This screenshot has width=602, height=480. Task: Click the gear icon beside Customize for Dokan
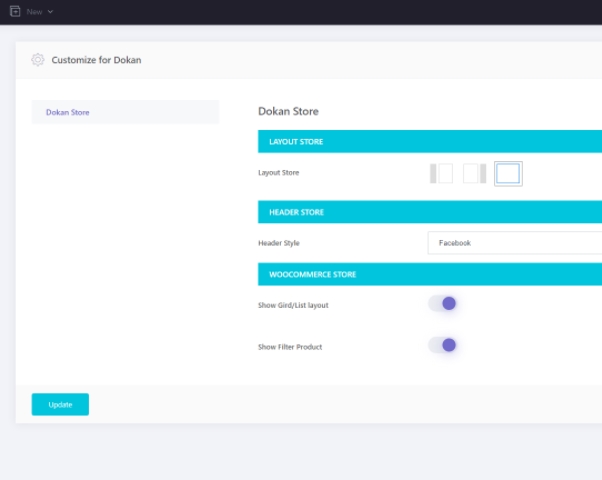coord(38,60)
